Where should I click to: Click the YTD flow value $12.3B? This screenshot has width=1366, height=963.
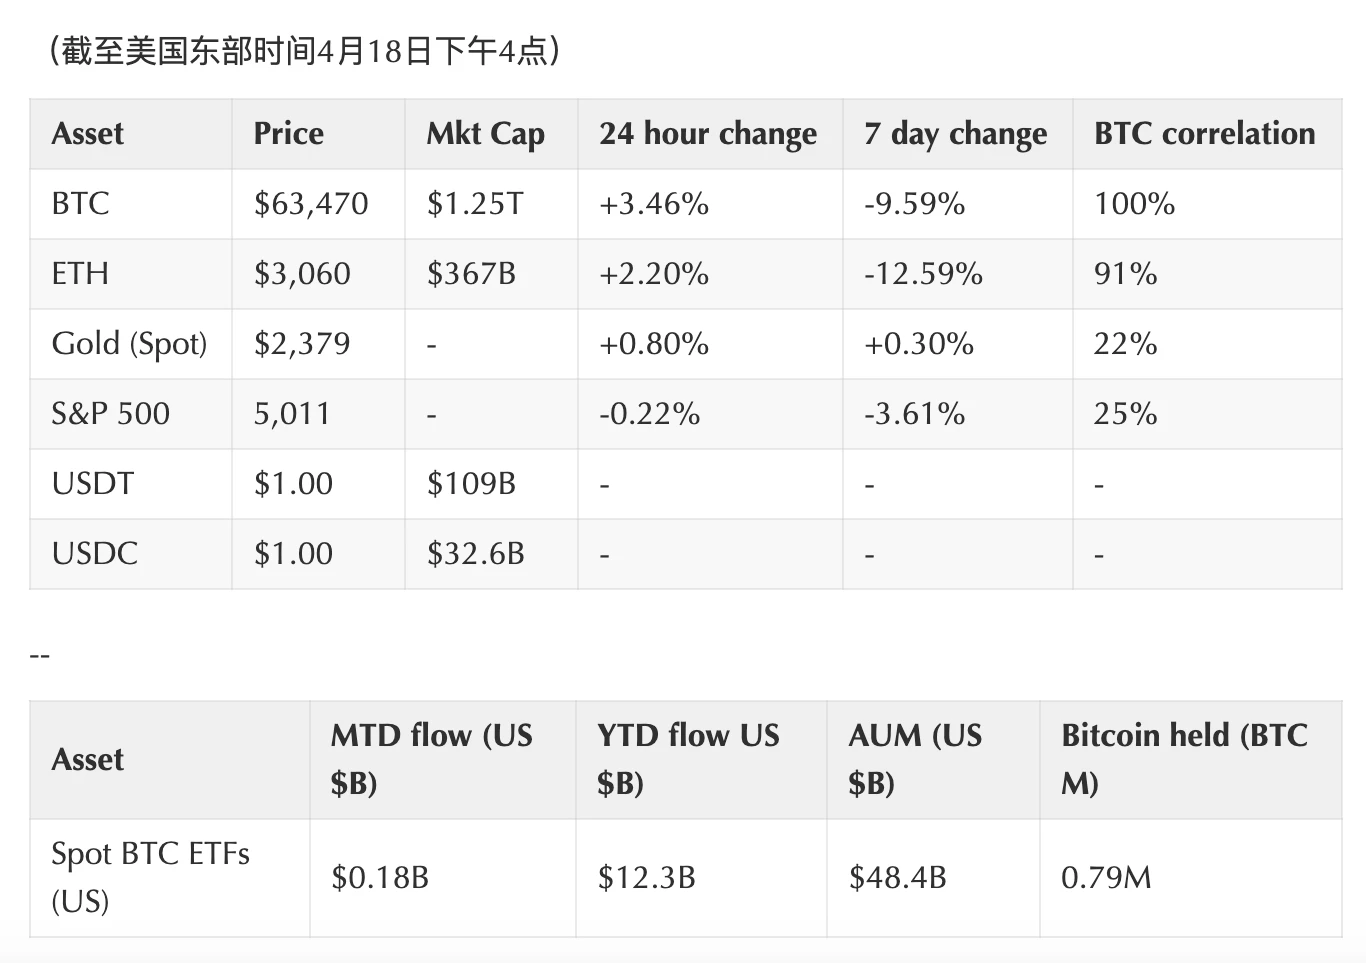pyautogui.click(x=646, y=878)
